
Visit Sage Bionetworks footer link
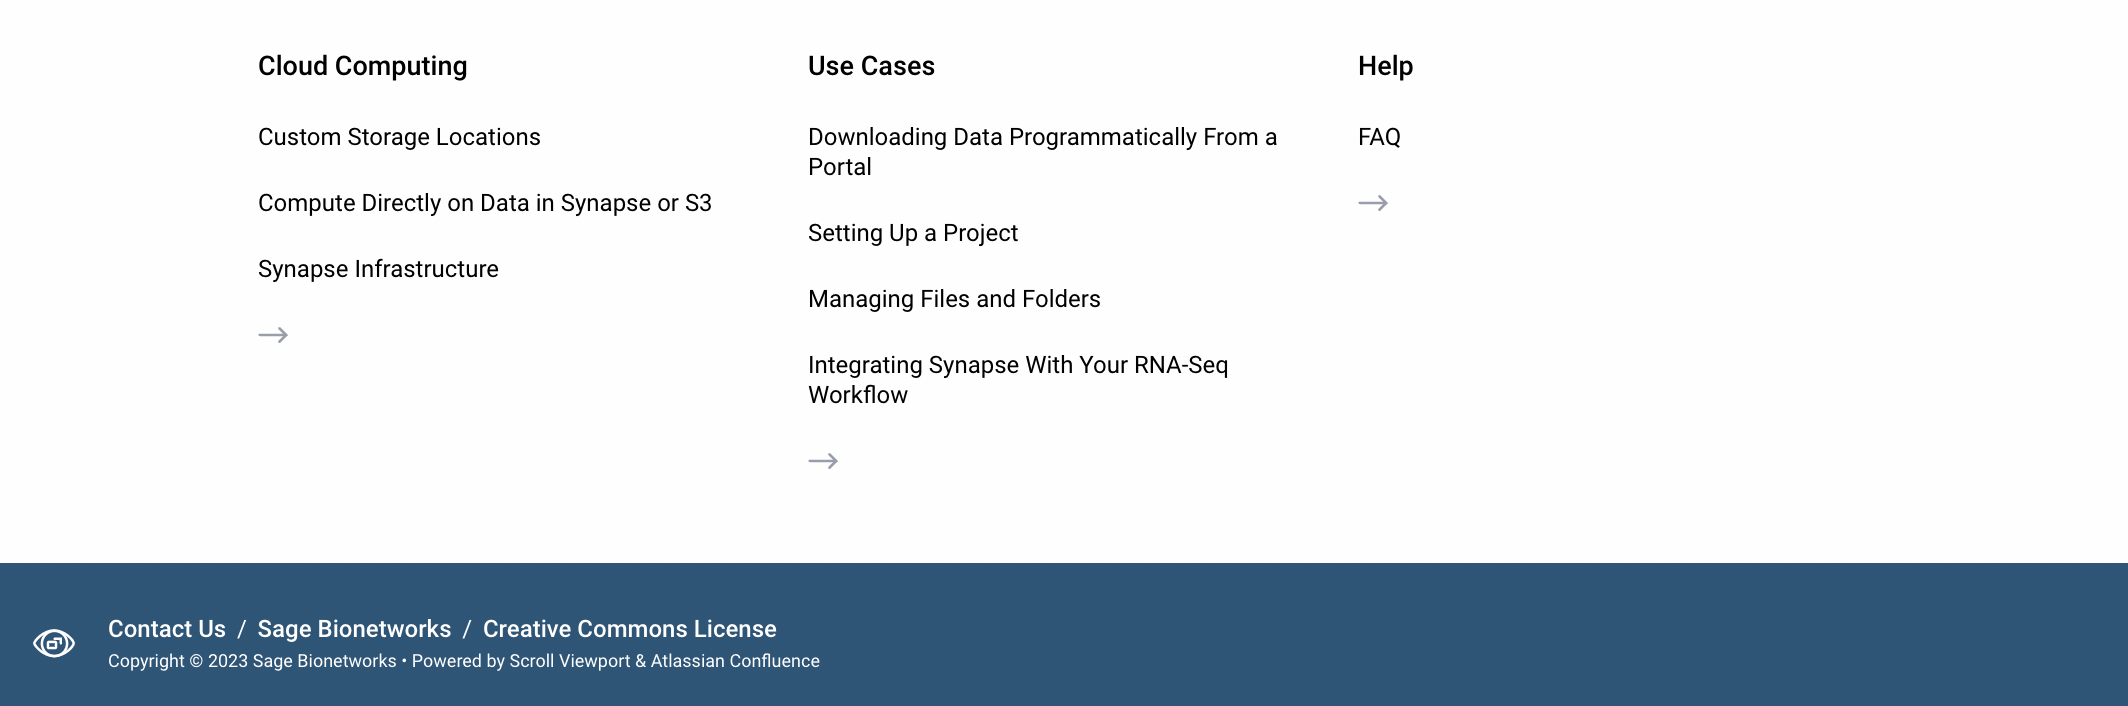[354, 629]
